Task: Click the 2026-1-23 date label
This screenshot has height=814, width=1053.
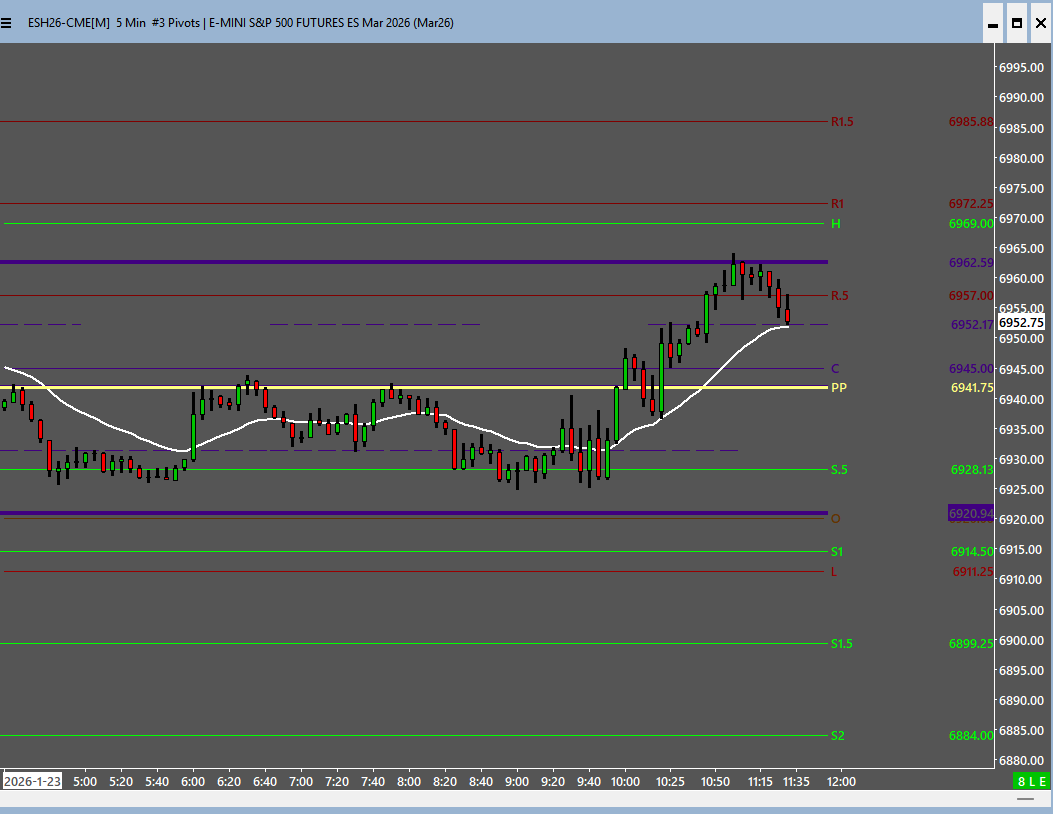Action: click(x=32, y=781)
